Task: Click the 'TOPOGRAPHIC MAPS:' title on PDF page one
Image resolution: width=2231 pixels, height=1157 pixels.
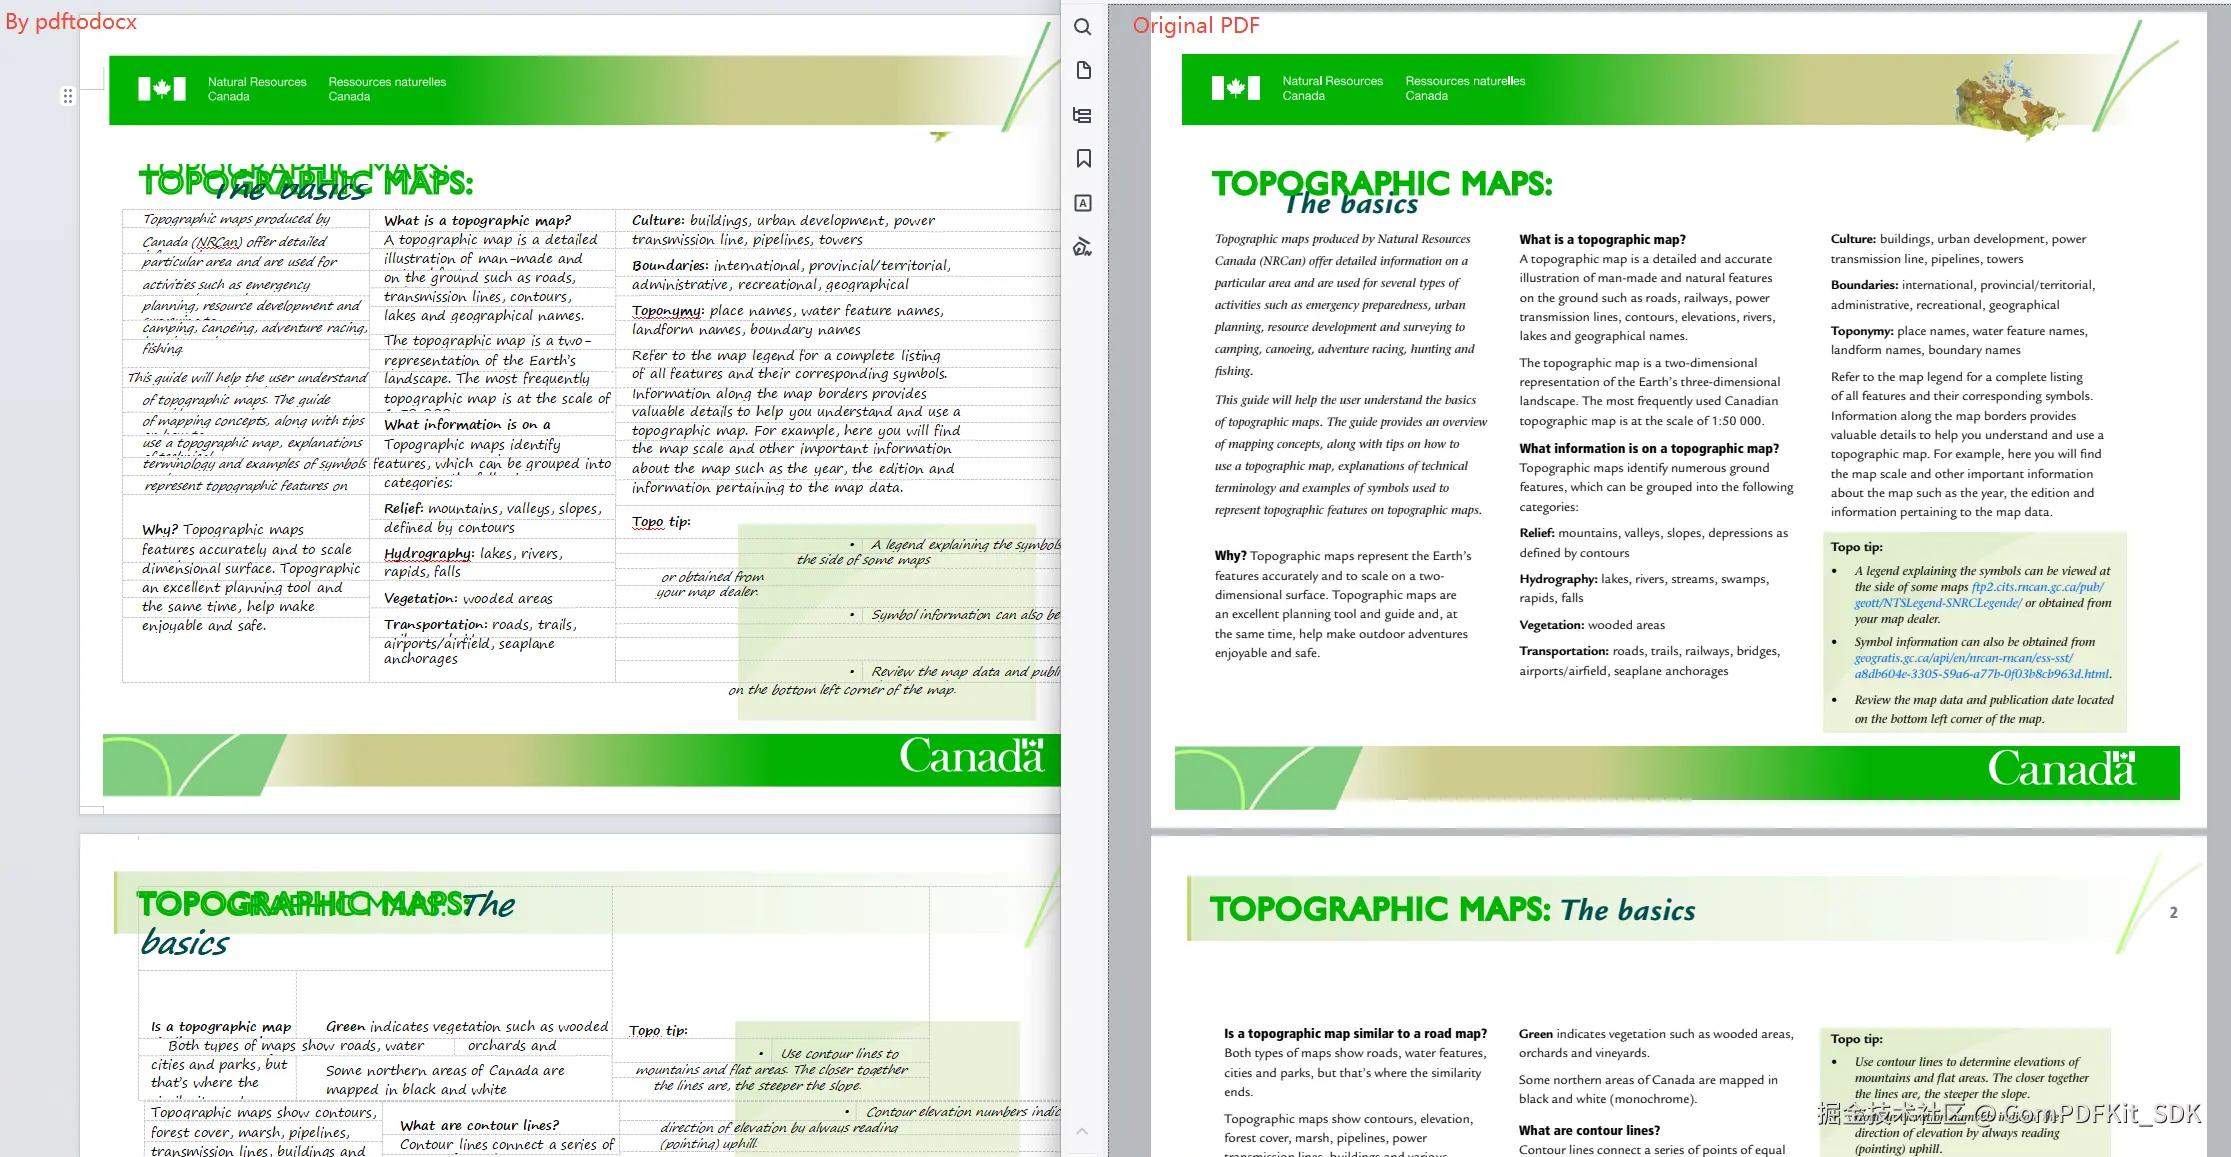Action: [x=1382, y=183]
